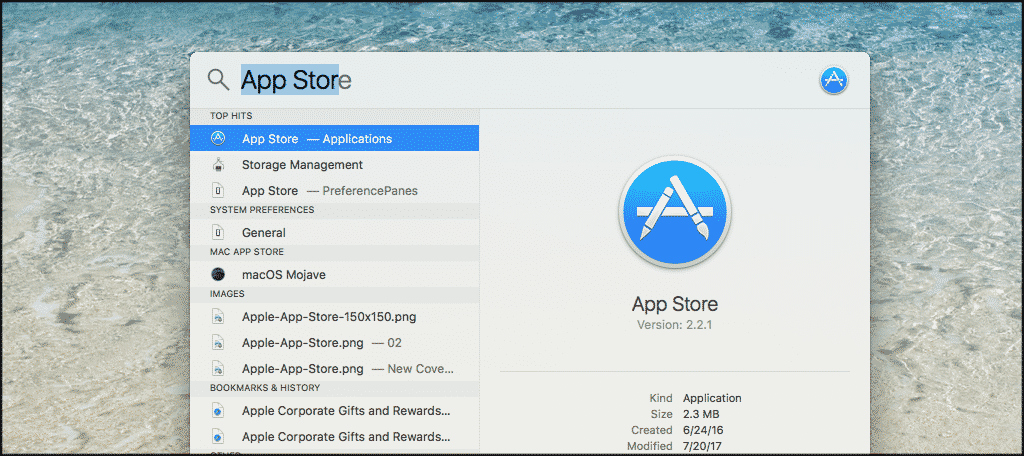Click the large App Store preview icon
Image resolution: width=1024 pixels, height=456 pixels.
[x=675, y=212]
